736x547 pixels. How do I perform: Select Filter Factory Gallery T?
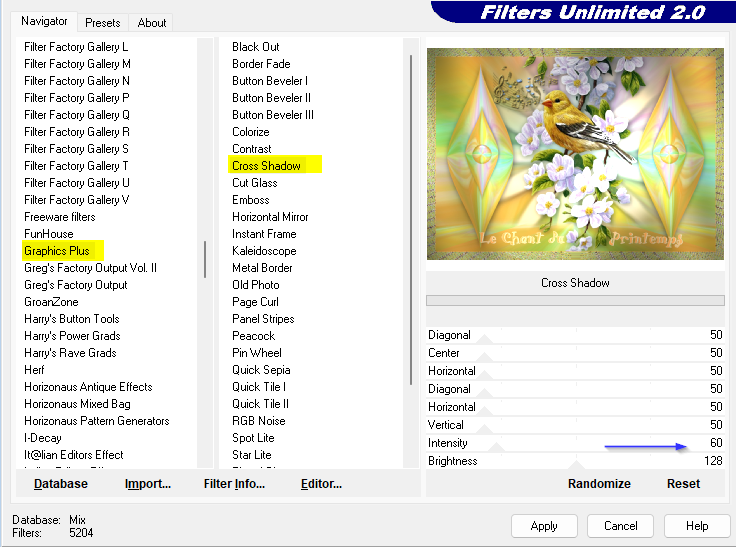click(77, 166)
